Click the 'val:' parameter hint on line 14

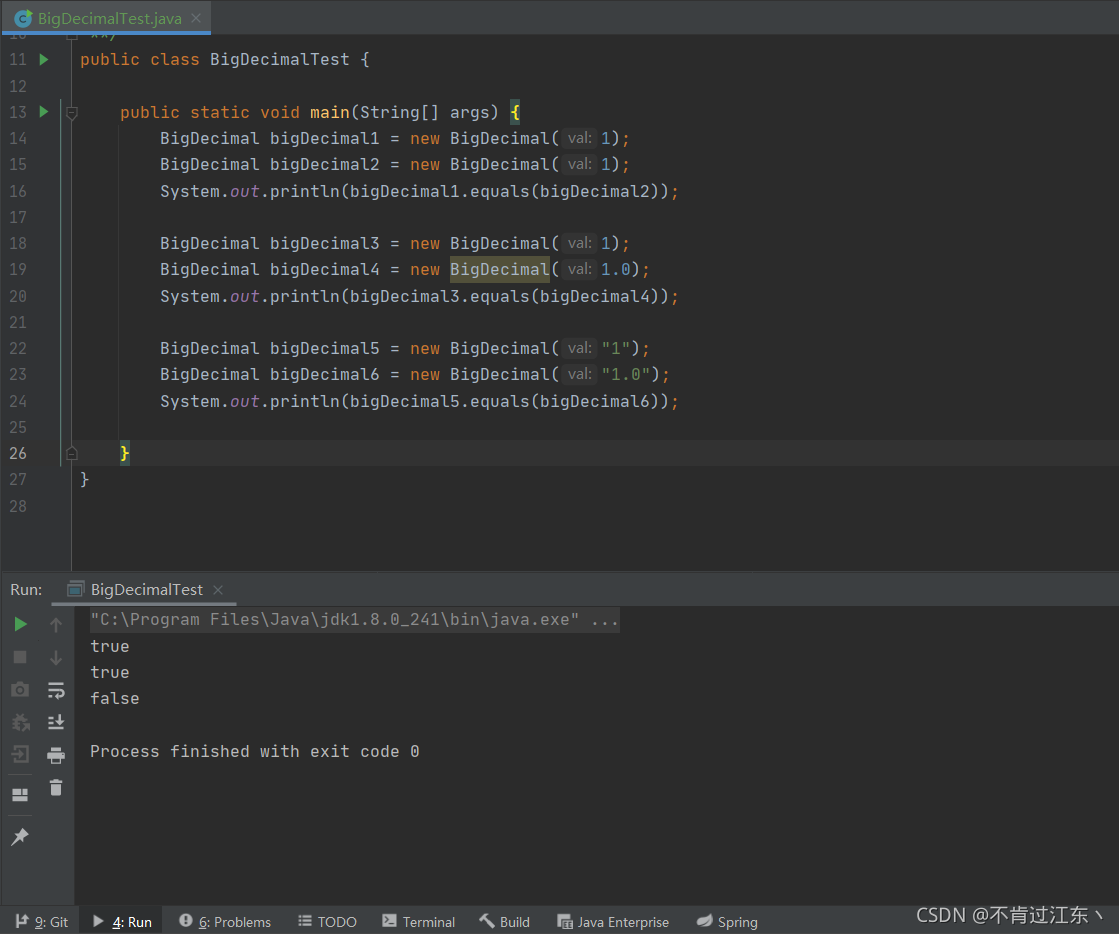point(579,138)
